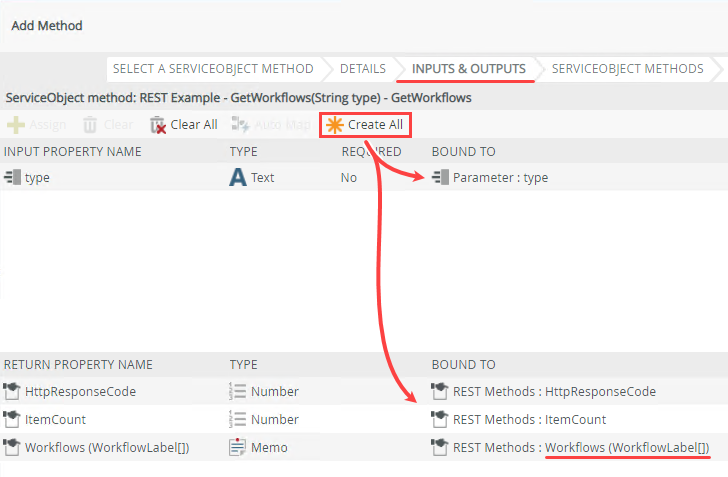Click the Clear All trash icon

click(x=158, y=125)
